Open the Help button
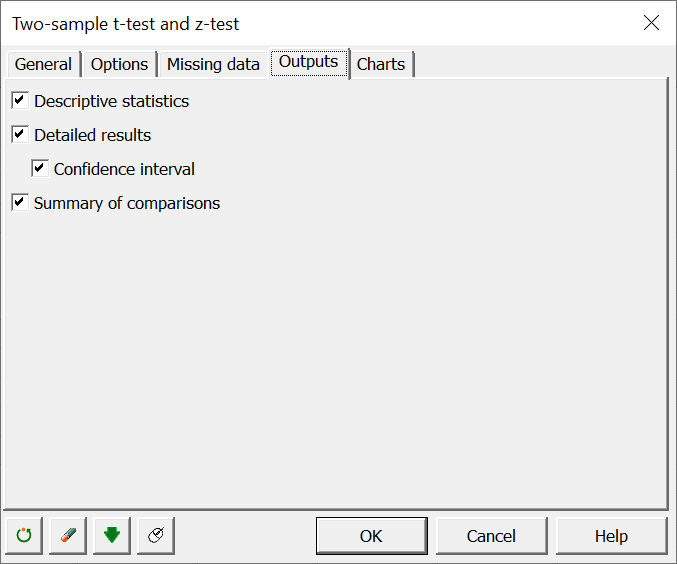The image size is (677, 564). tap(611, 536)
